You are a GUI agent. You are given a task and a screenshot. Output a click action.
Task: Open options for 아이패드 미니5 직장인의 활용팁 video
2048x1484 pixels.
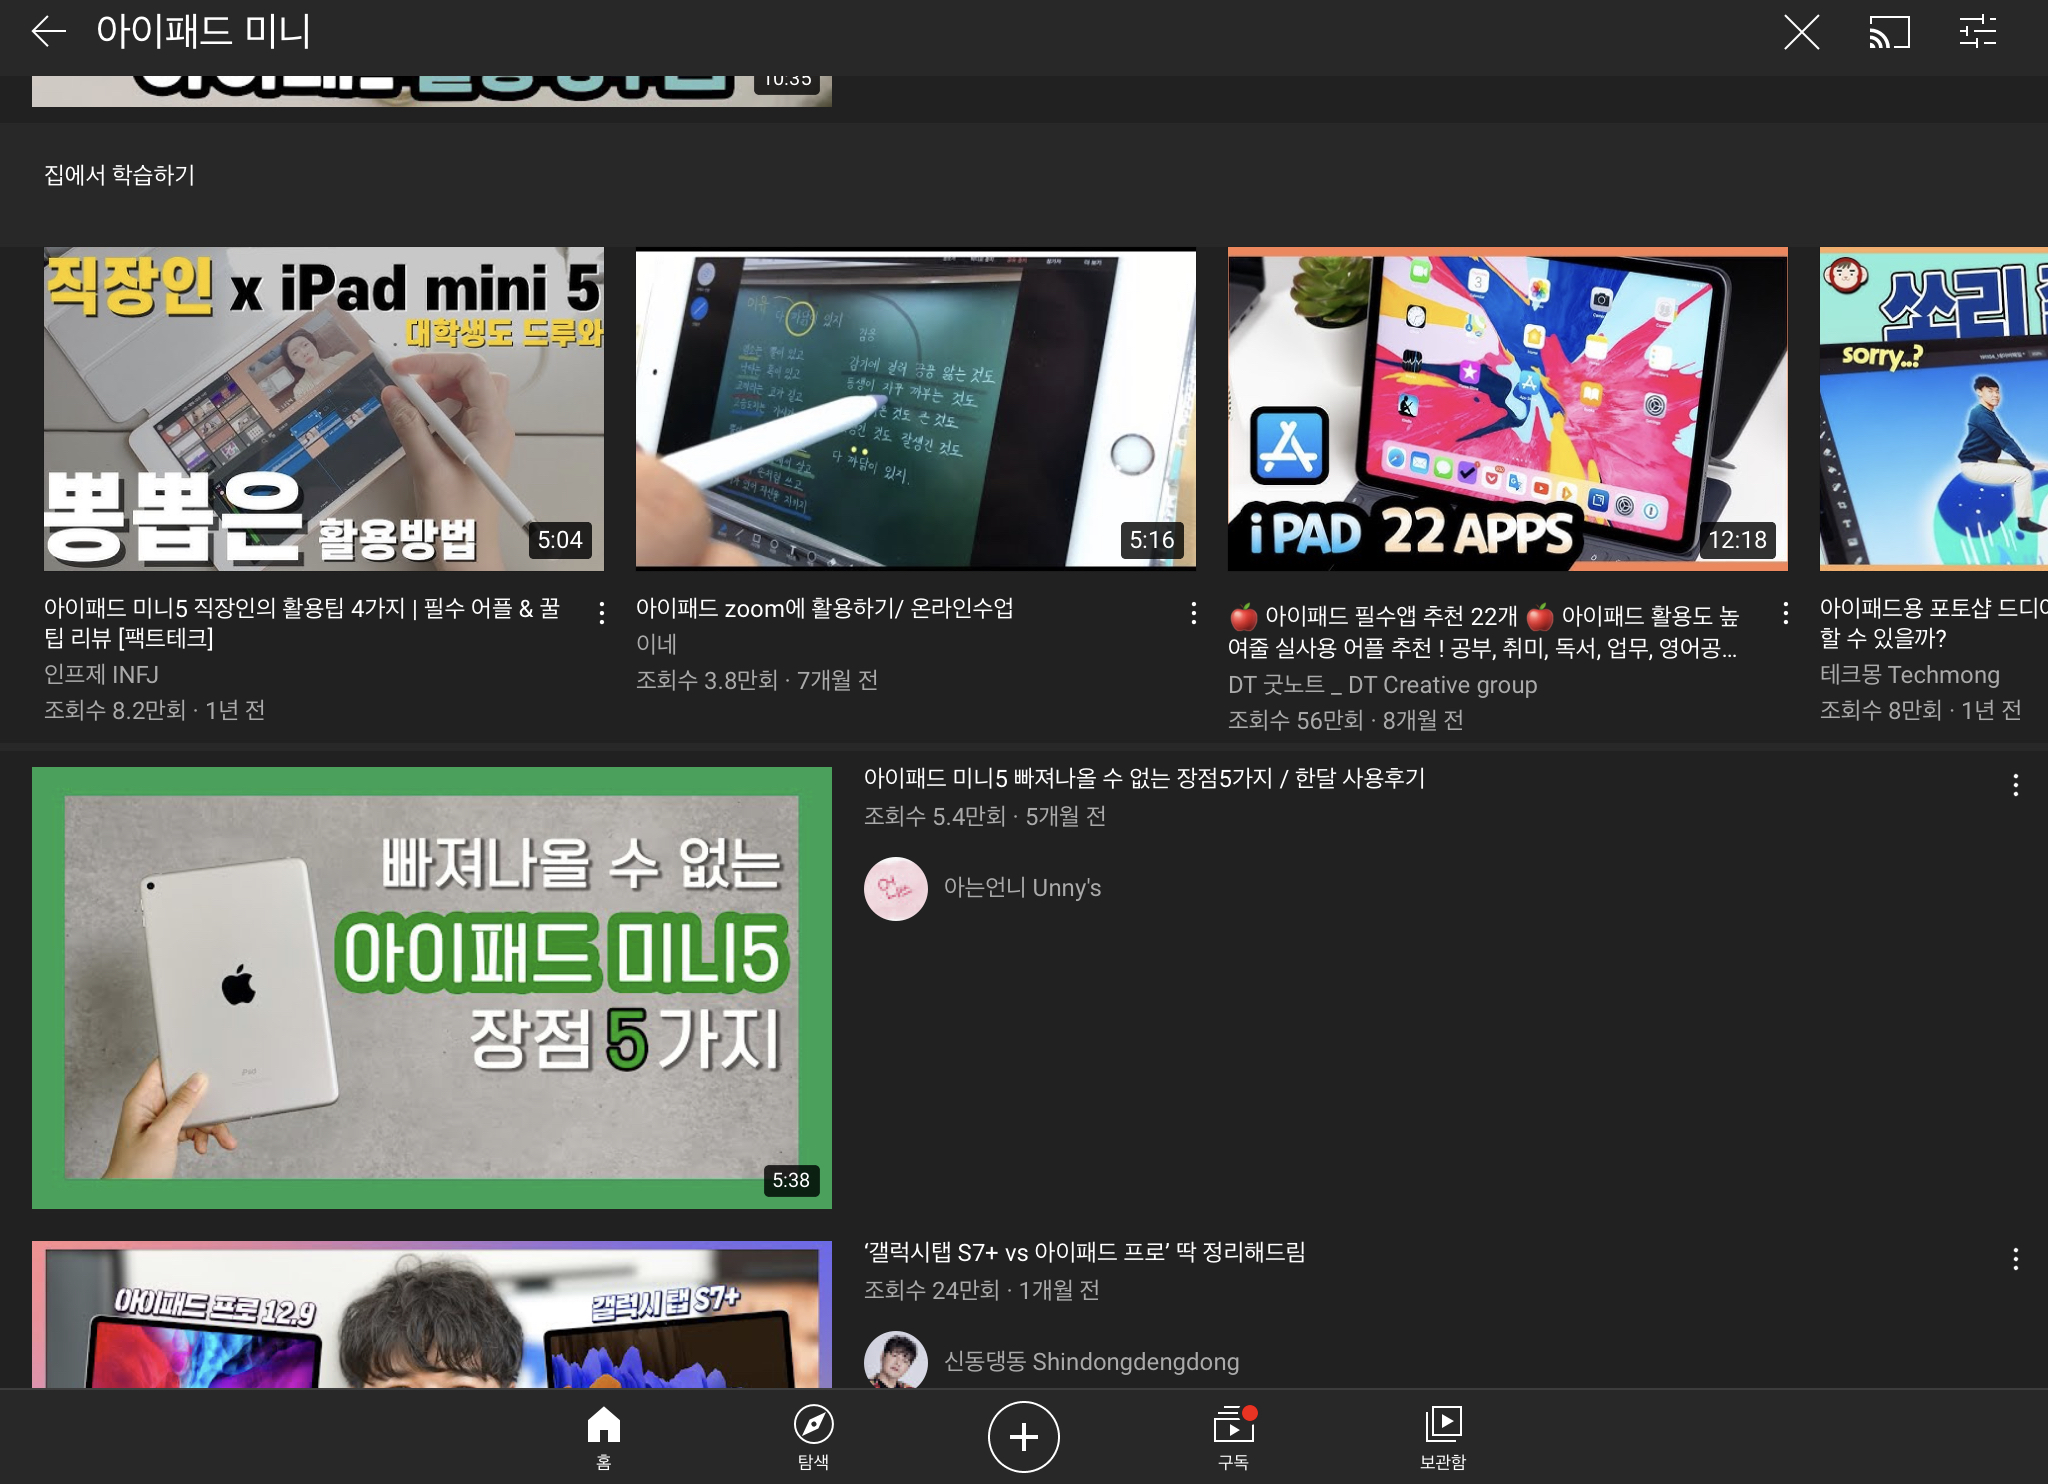click(601, 613)
